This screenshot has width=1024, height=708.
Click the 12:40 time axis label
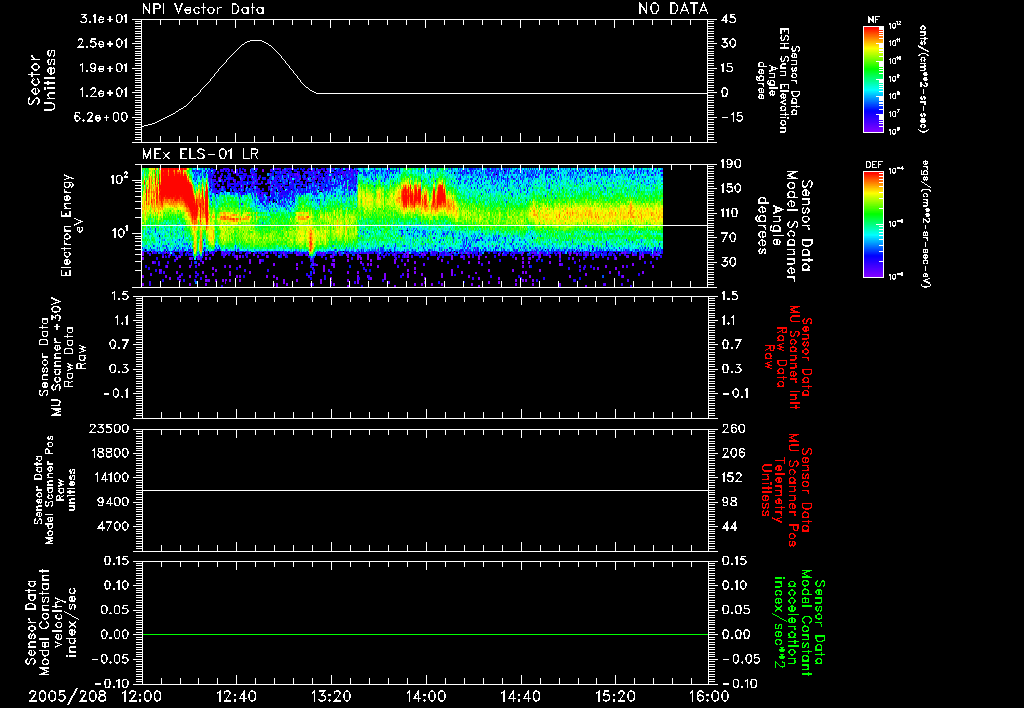pos(236,696)
